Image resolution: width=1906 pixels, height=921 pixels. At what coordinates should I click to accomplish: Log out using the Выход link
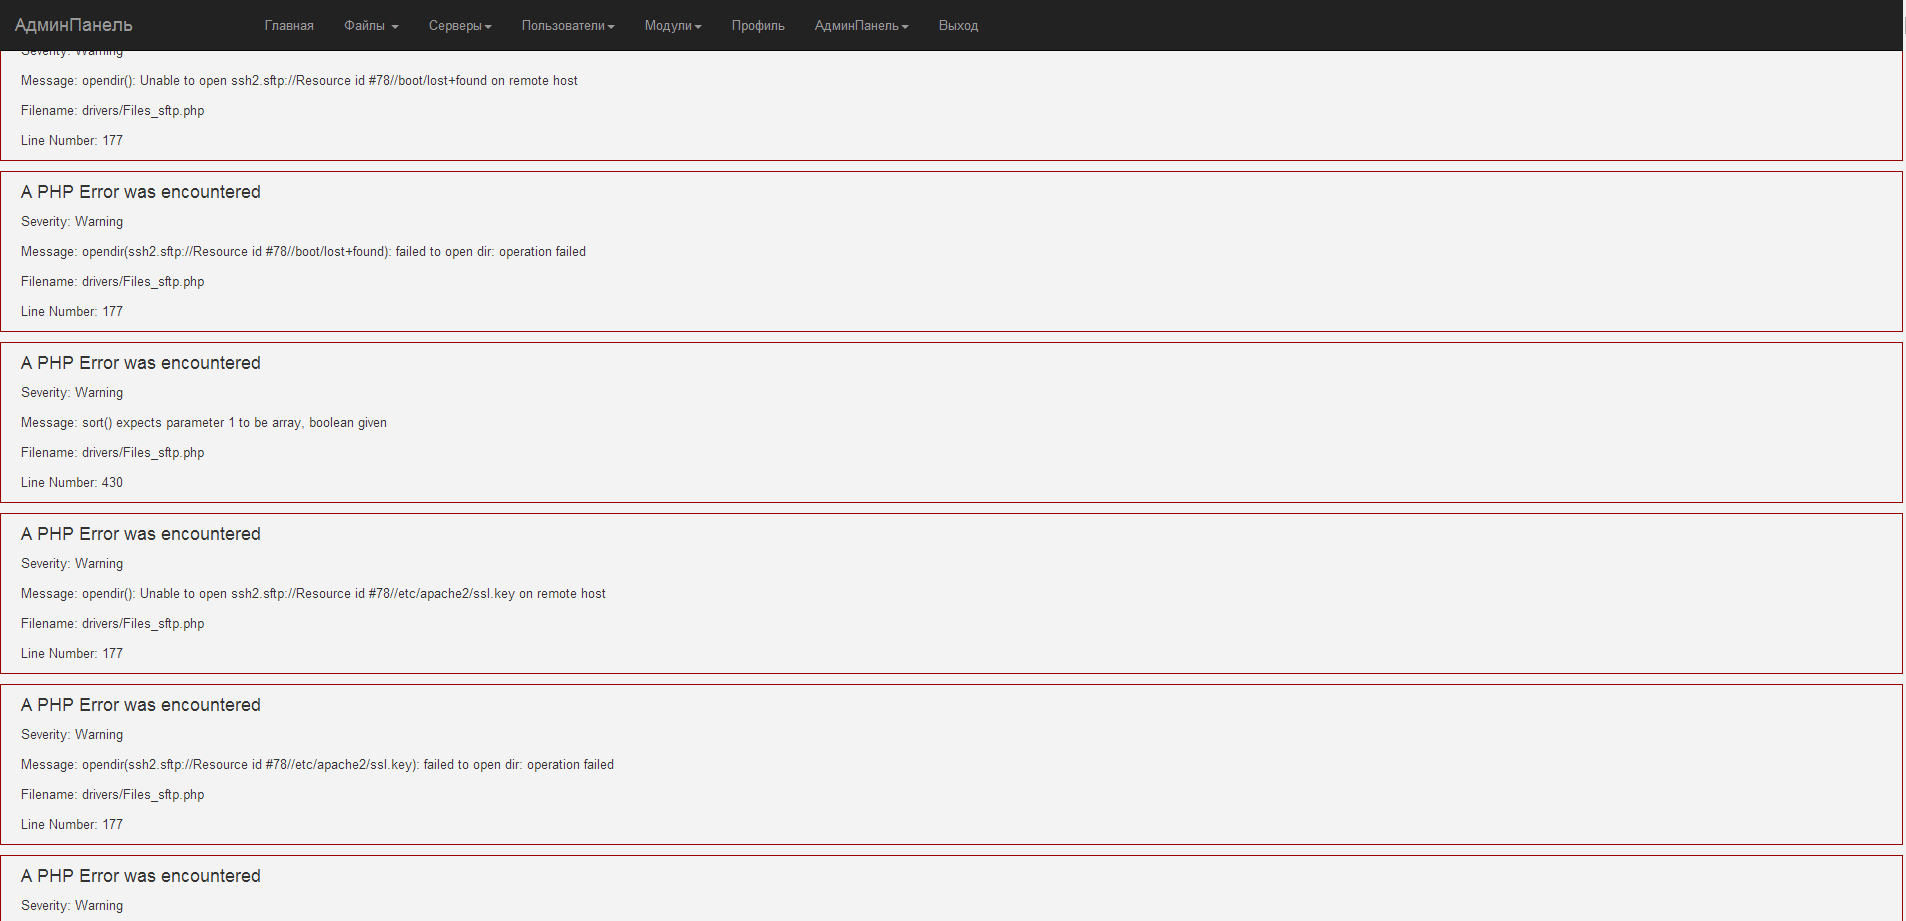[957, 26]
